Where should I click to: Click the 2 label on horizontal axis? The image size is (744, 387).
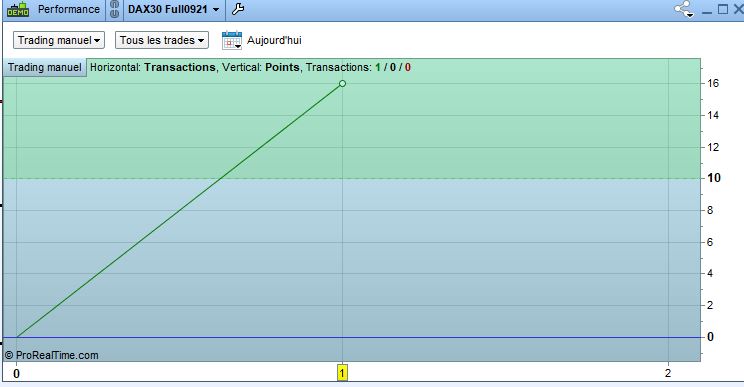click(668, 373)
